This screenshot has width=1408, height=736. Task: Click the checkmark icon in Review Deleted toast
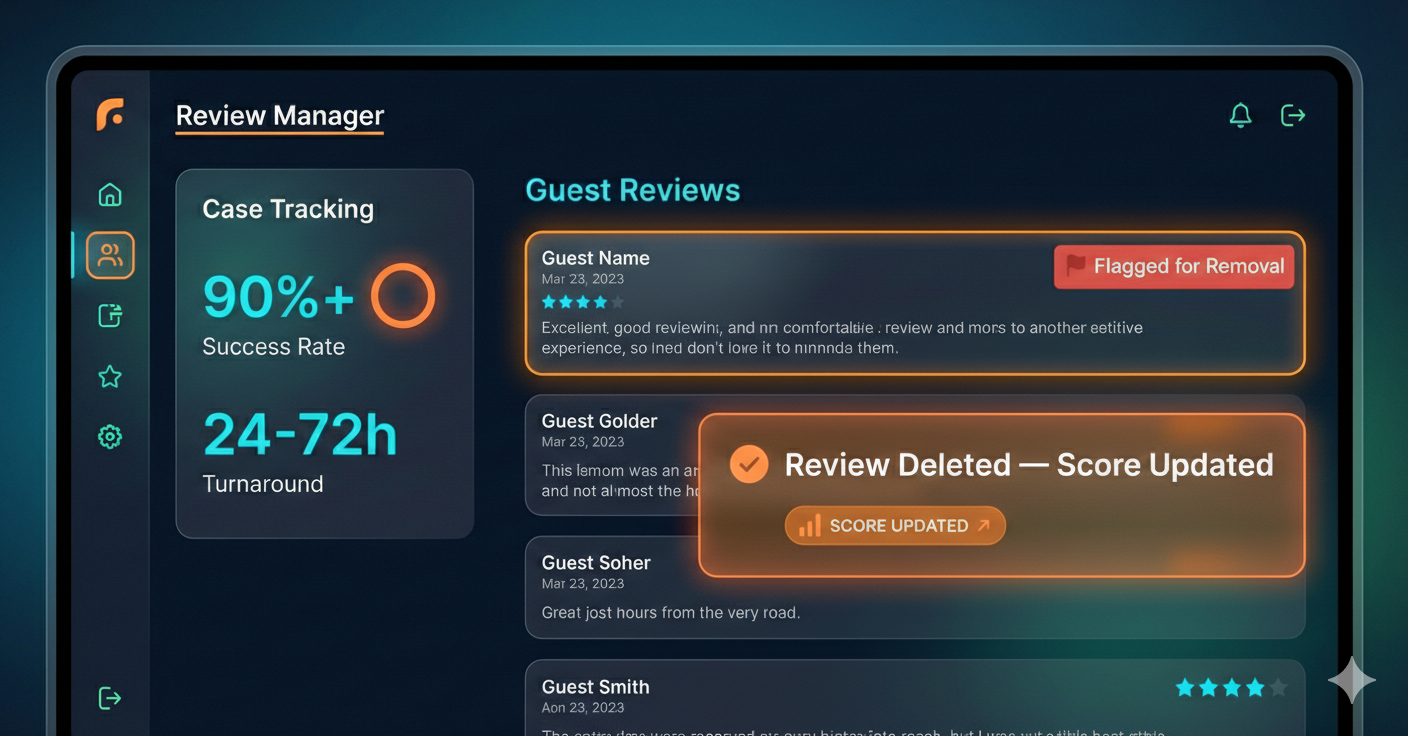[x=749, y=464]
